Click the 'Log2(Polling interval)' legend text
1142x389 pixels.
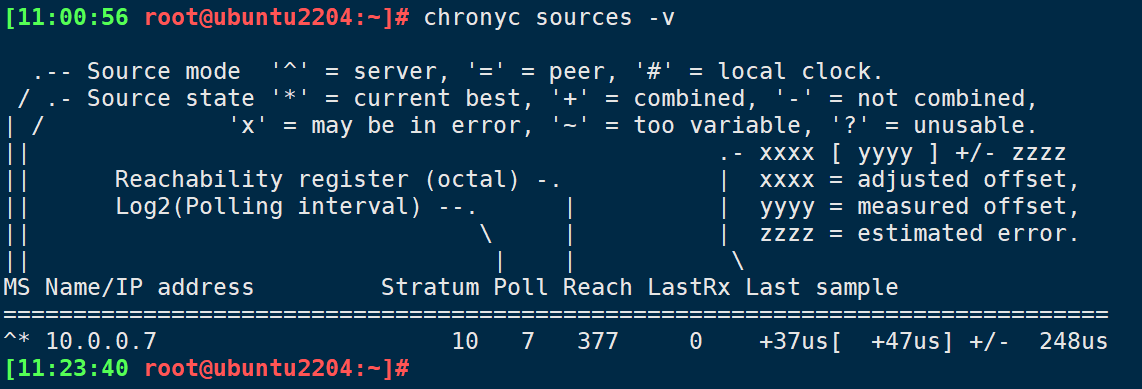269,206
